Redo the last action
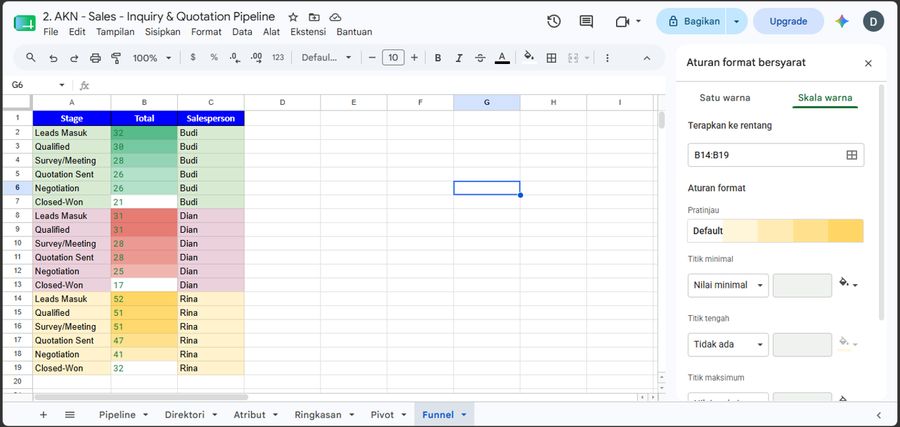The height and width of the screenshot is (427, 900). tap(74, 58)
